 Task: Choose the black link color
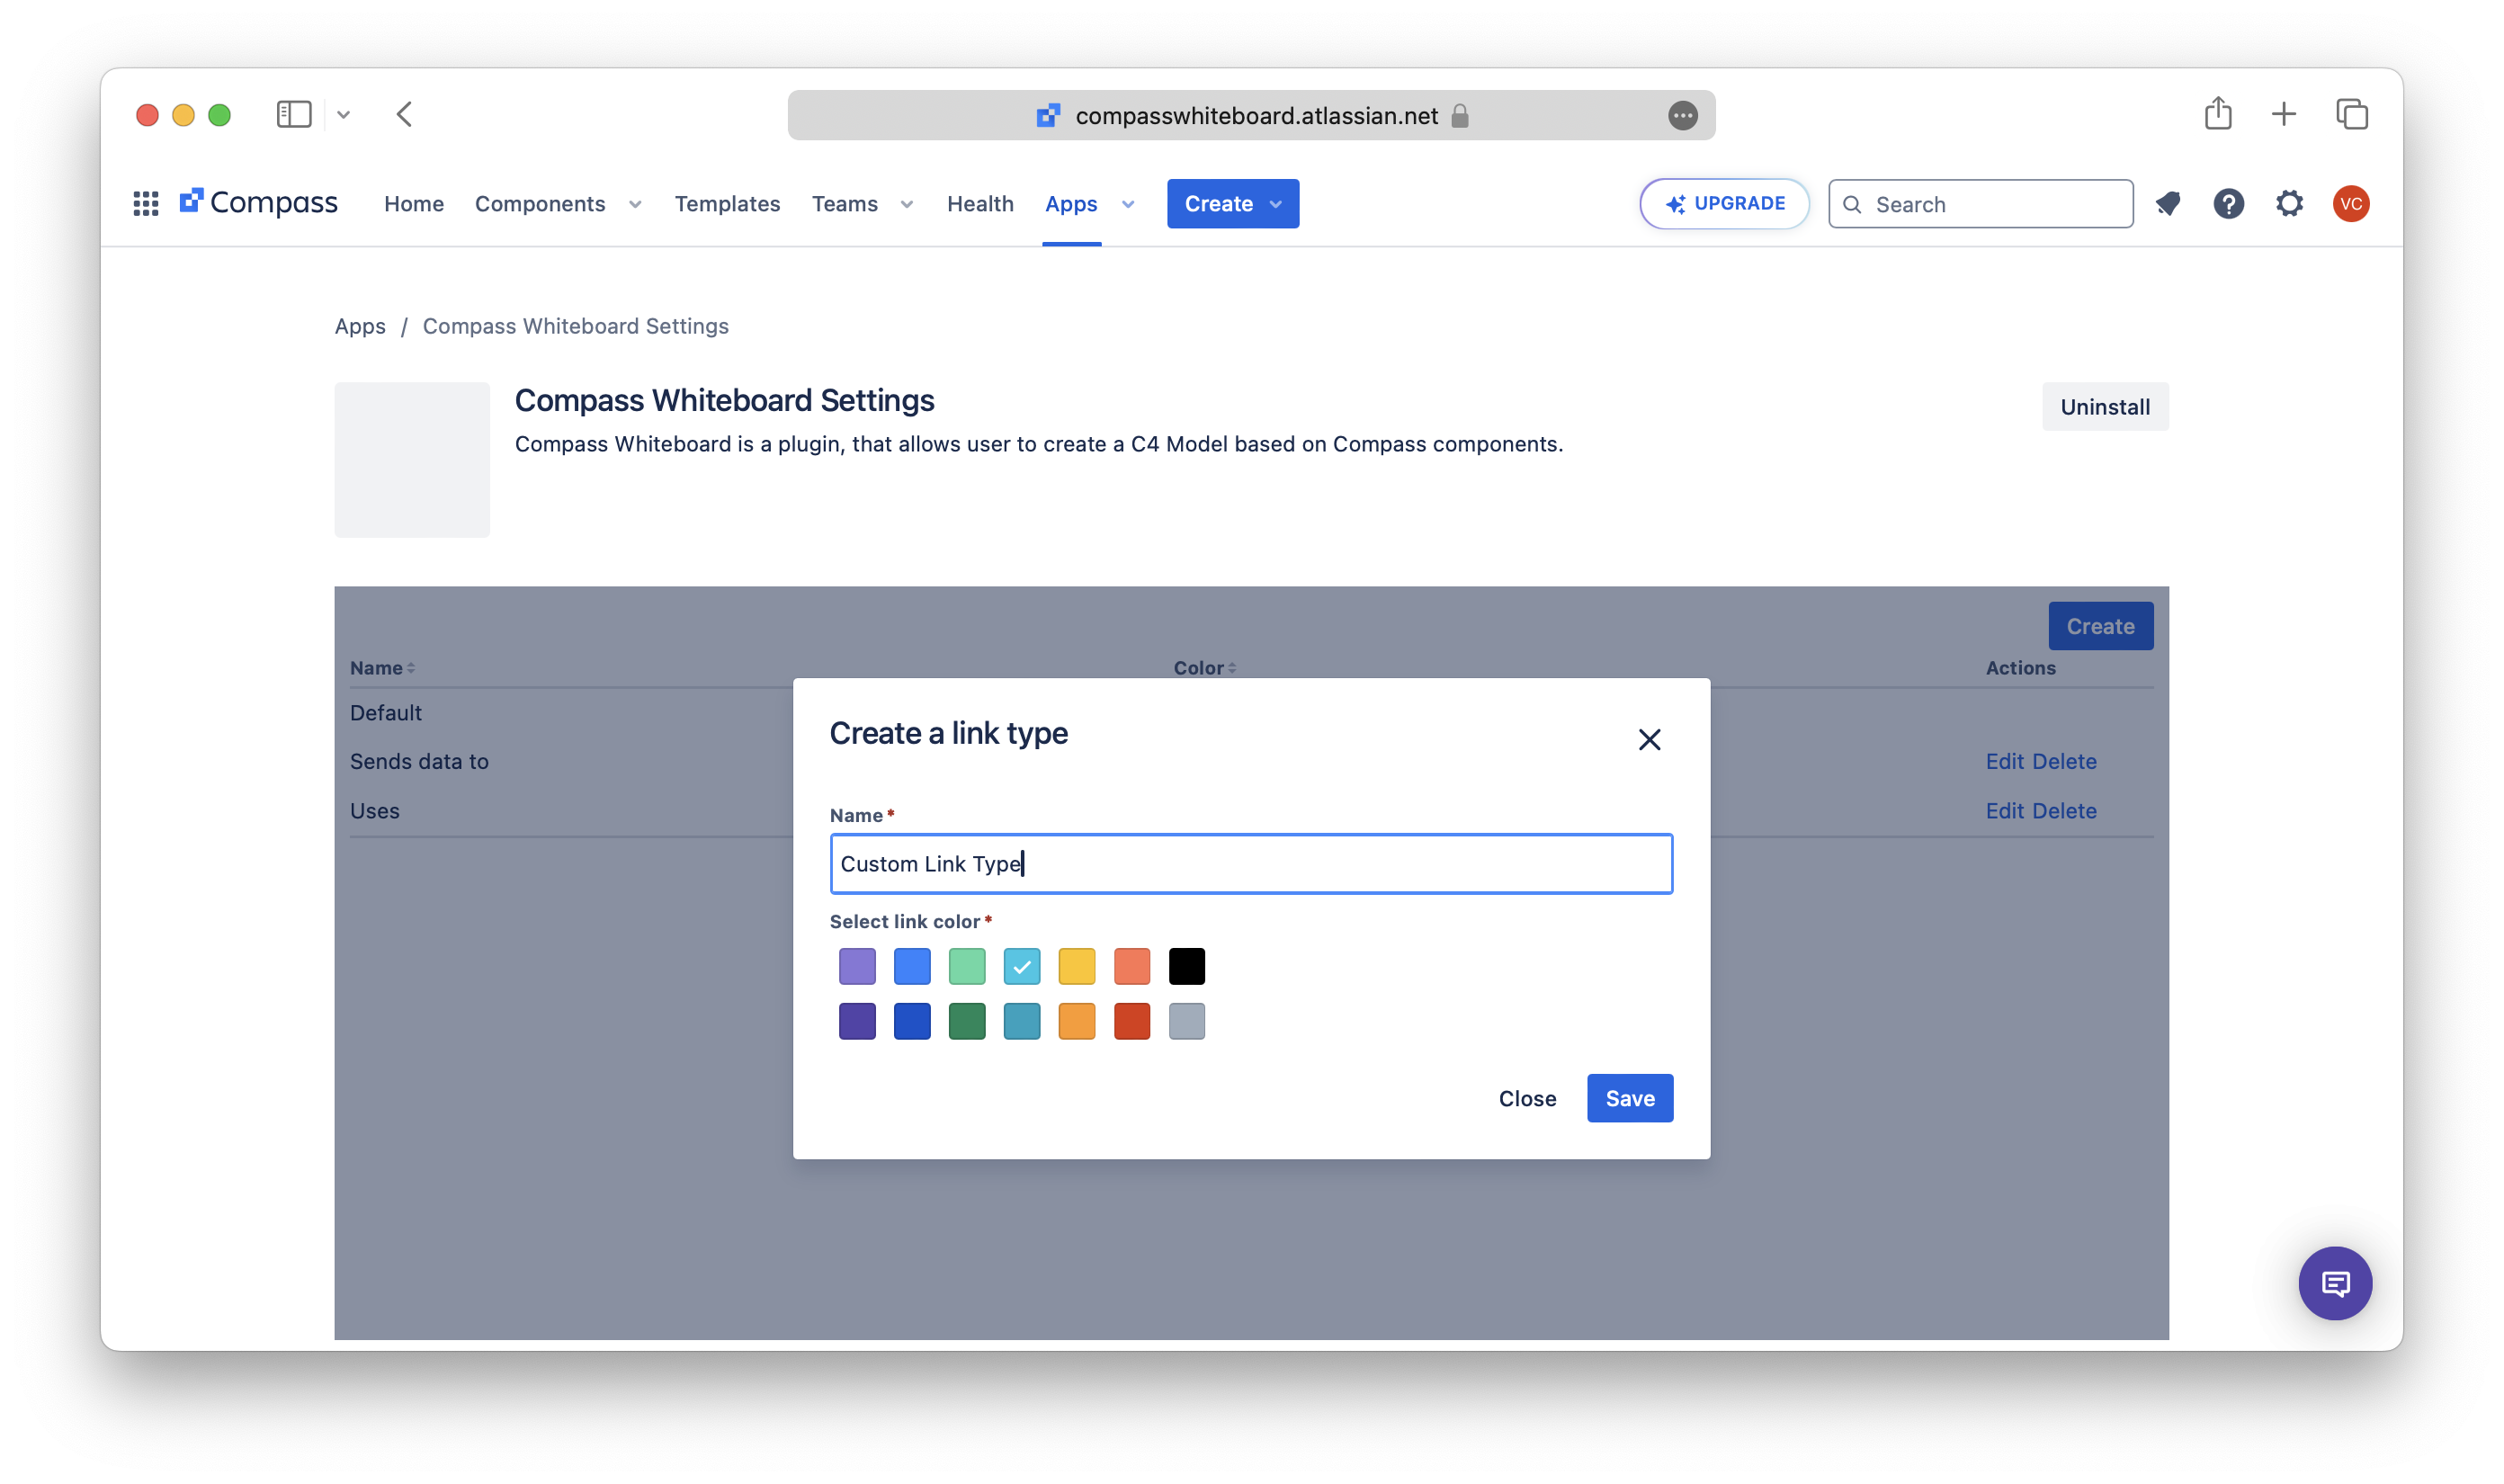coord(1186,966)
